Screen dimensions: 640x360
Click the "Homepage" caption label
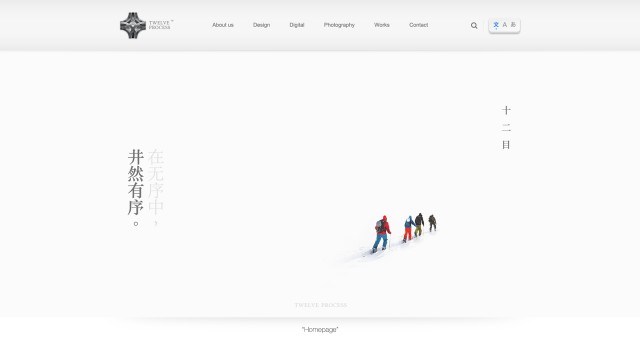click(x=320, y=329)
